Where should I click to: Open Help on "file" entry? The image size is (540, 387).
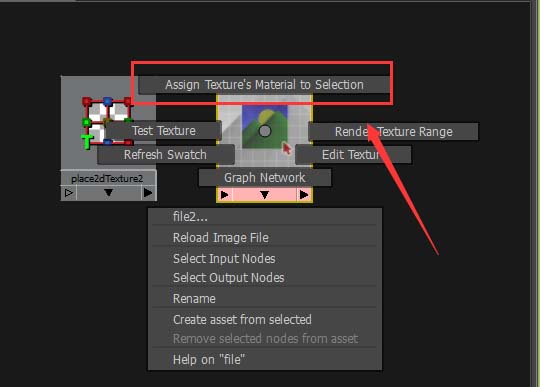pos(265,359)
